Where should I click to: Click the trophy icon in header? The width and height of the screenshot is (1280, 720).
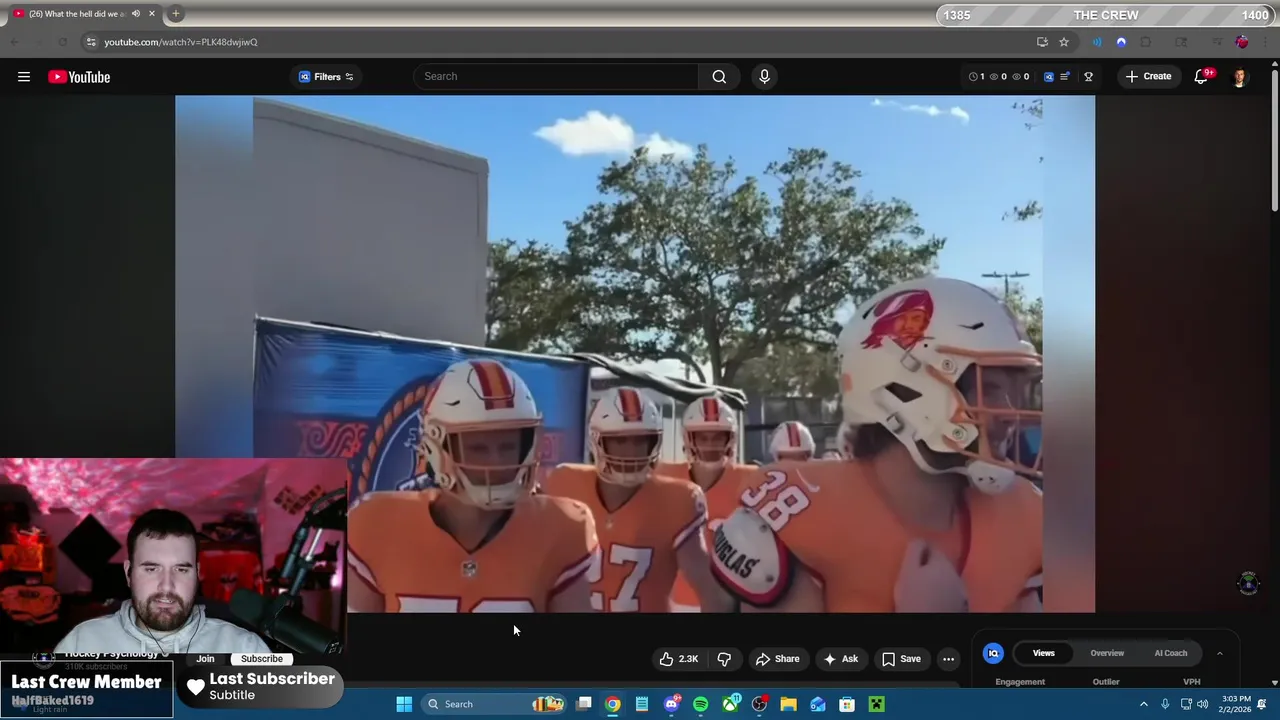point(1089,76)
